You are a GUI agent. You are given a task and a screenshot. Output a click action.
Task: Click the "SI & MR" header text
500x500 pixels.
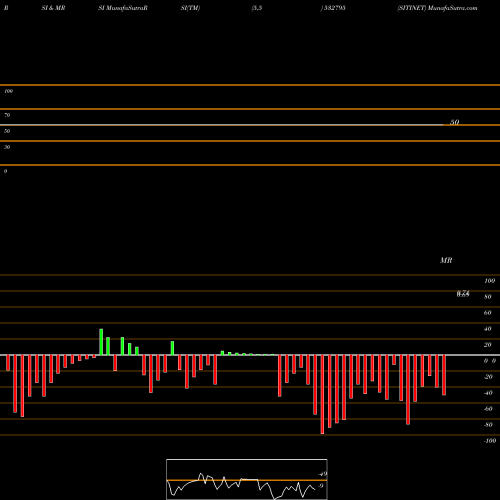tap(53, 8)
